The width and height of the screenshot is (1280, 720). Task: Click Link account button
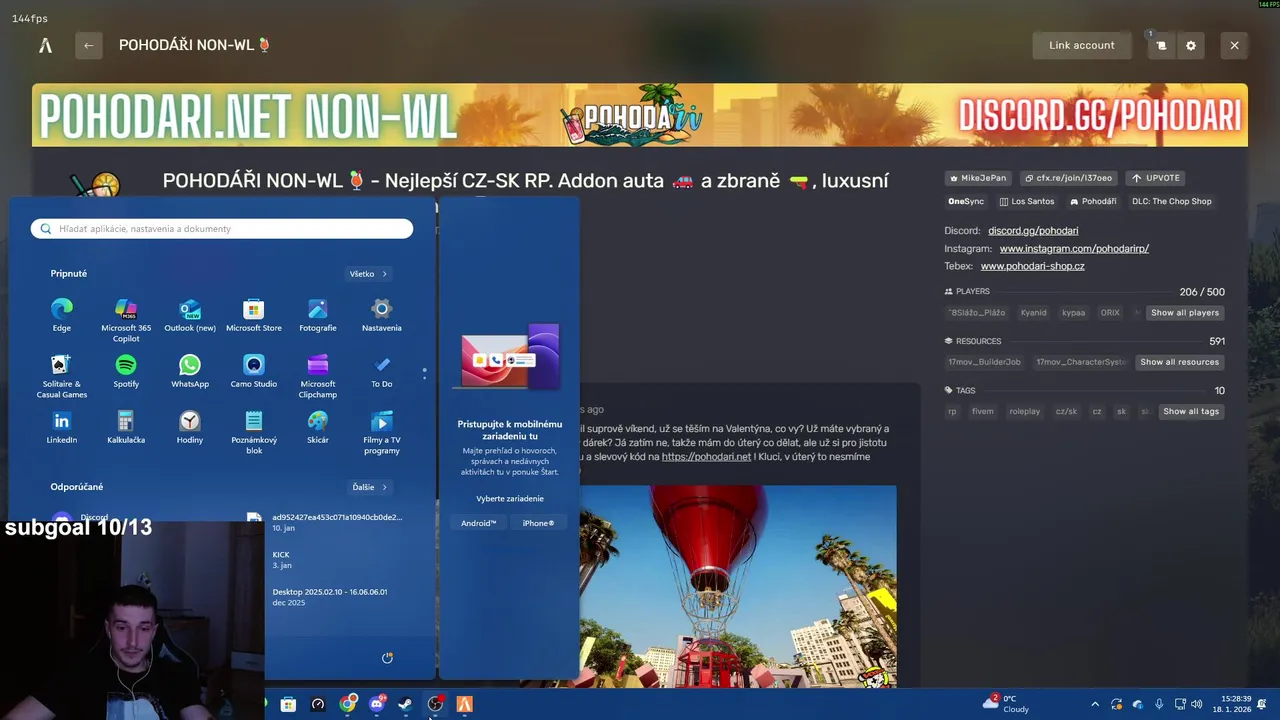coord(1081,45)
